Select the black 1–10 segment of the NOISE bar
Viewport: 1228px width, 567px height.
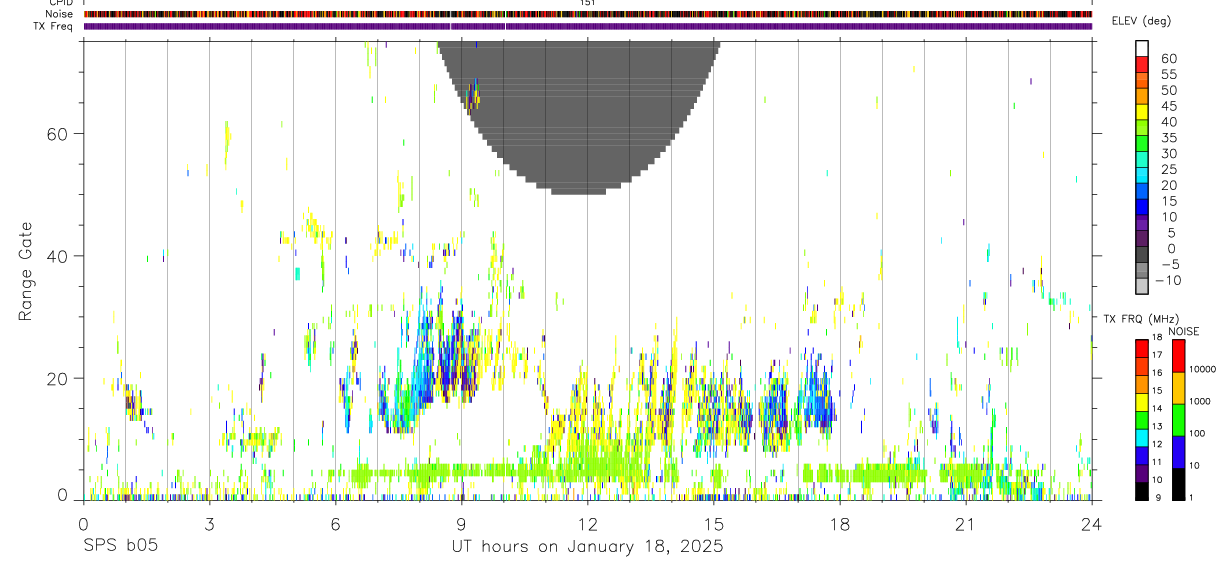(x=1179, y=484)
